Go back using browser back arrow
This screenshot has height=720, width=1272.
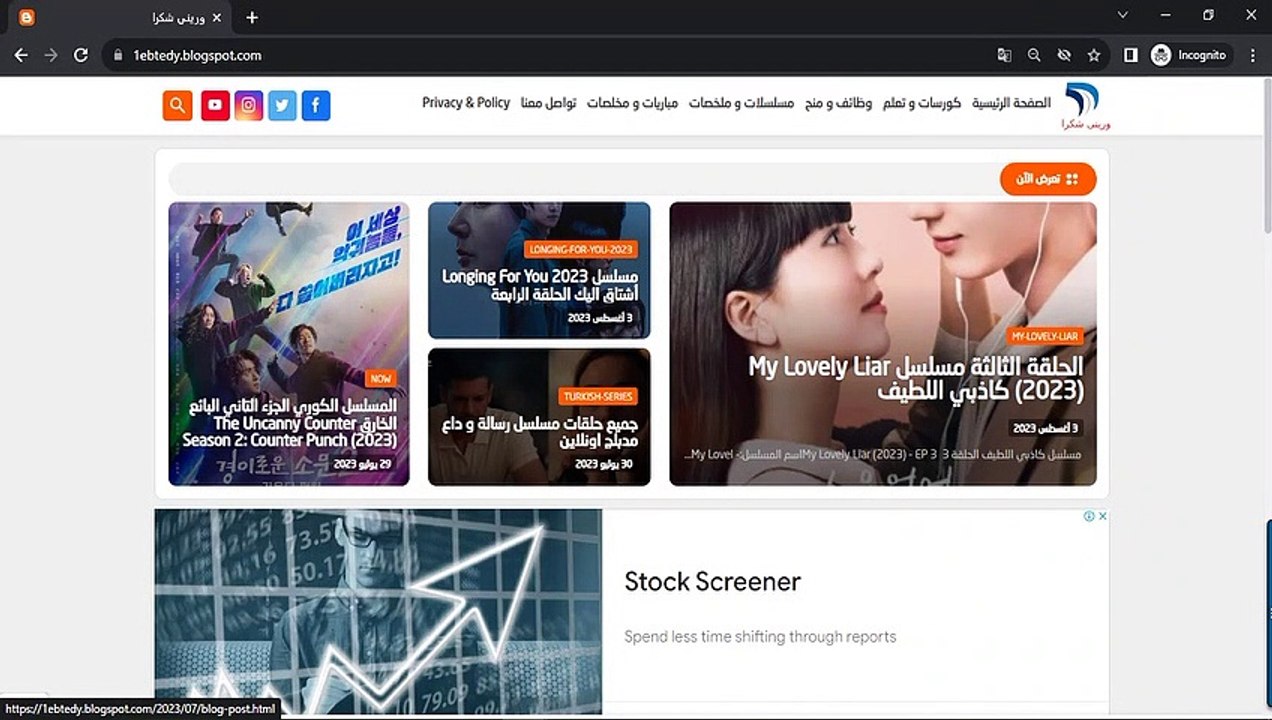coord(21,56)
